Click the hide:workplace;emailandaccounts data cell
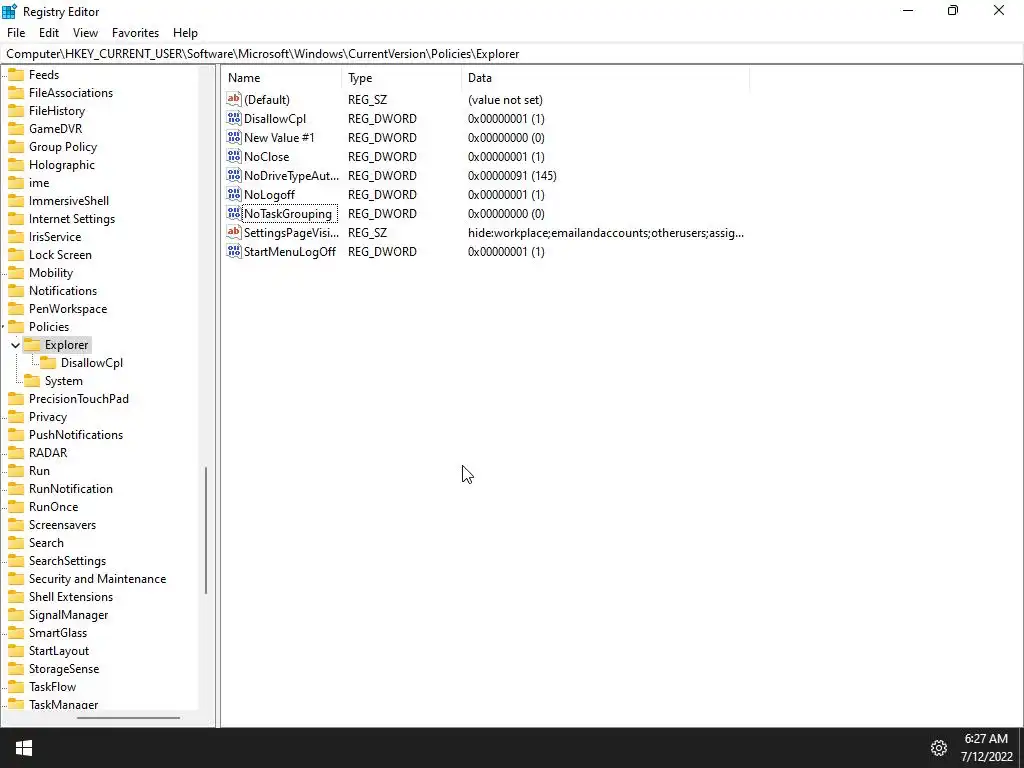This screenshot has height=768, width=1024. click(605, 232)
